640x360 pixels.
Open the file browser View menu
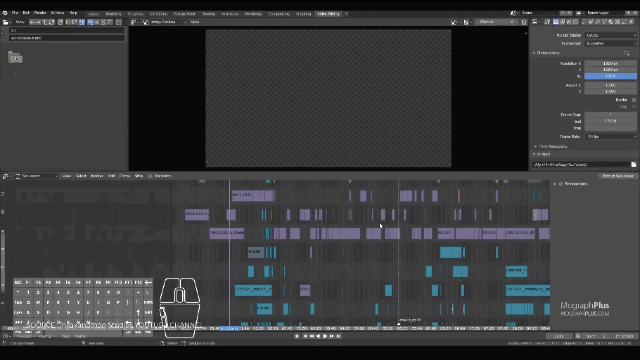coord(20,22)
